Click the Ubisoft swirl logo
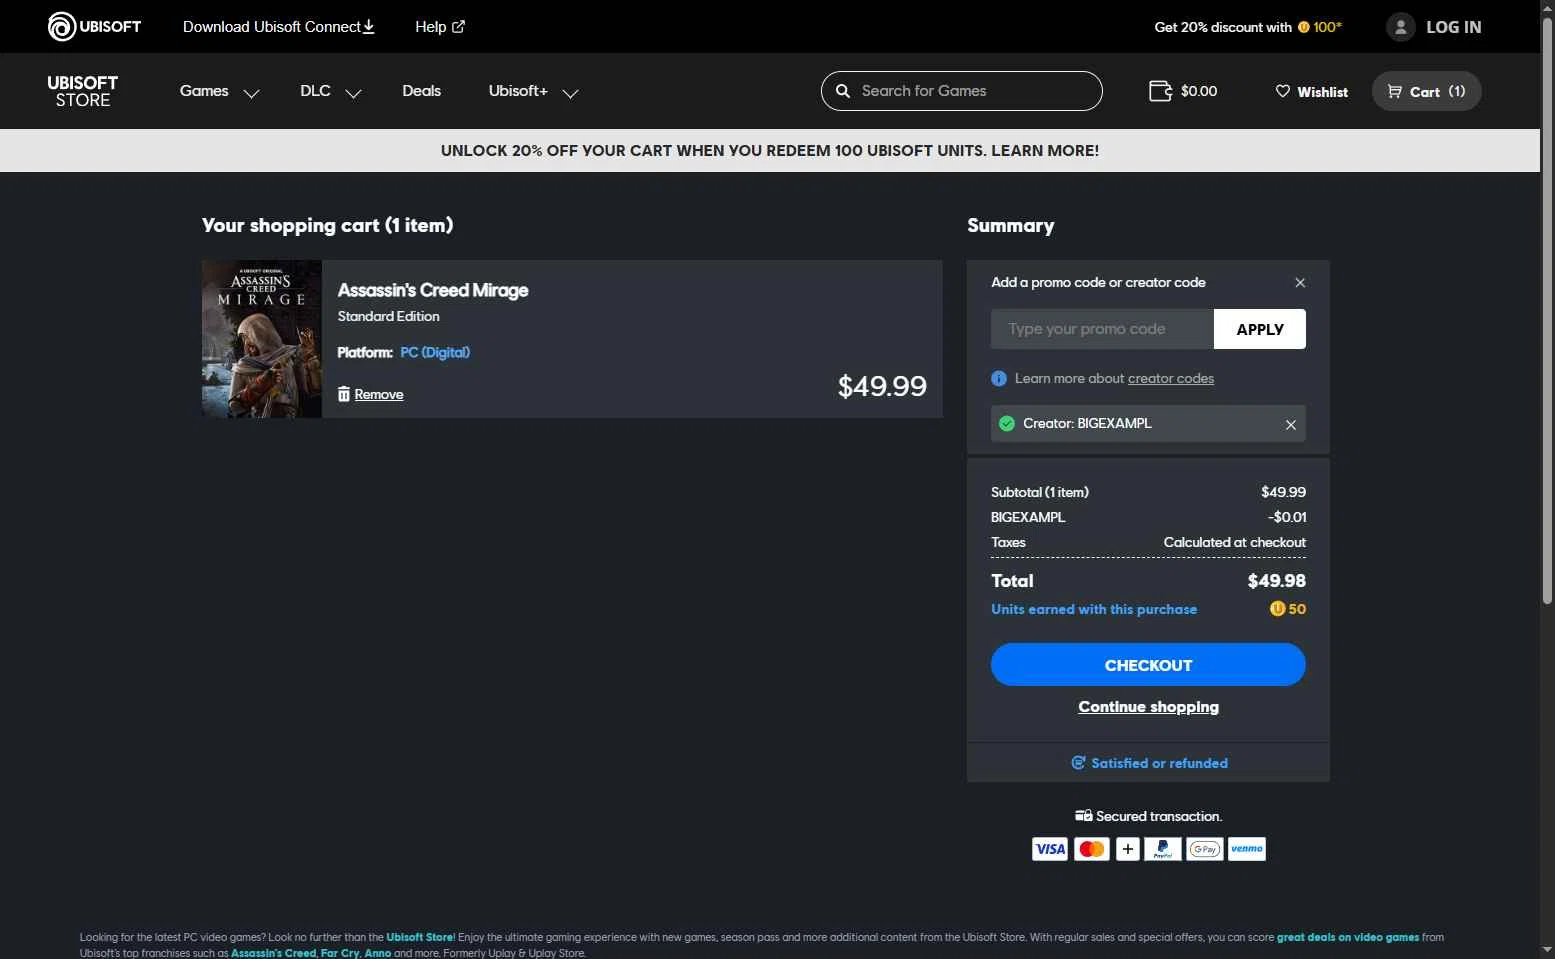 (62, 26)
